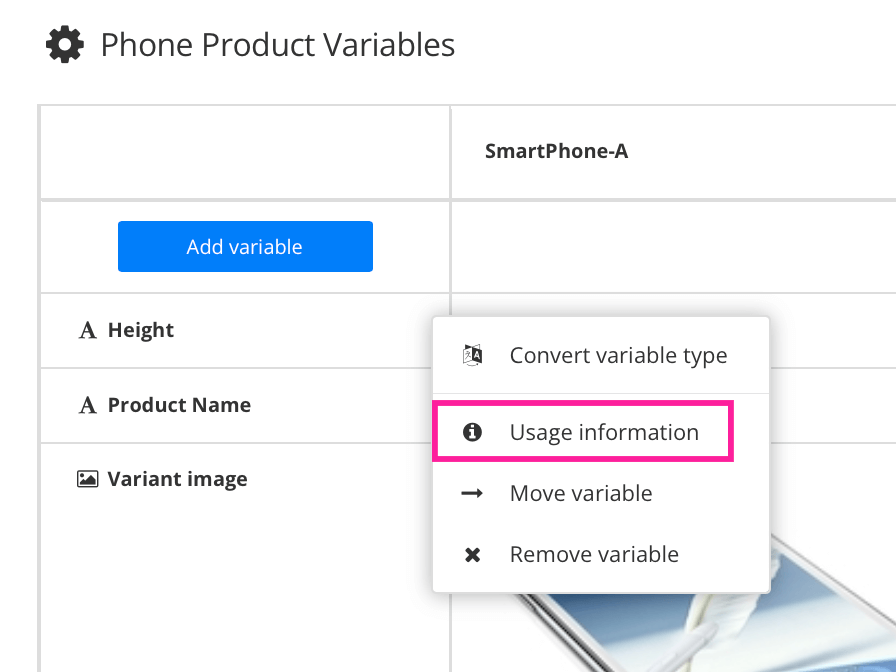Image resolution: width=896 pixels, height=672 pixels.
Task: Click the Phone Product Variables heading
Action: [276, 44]
